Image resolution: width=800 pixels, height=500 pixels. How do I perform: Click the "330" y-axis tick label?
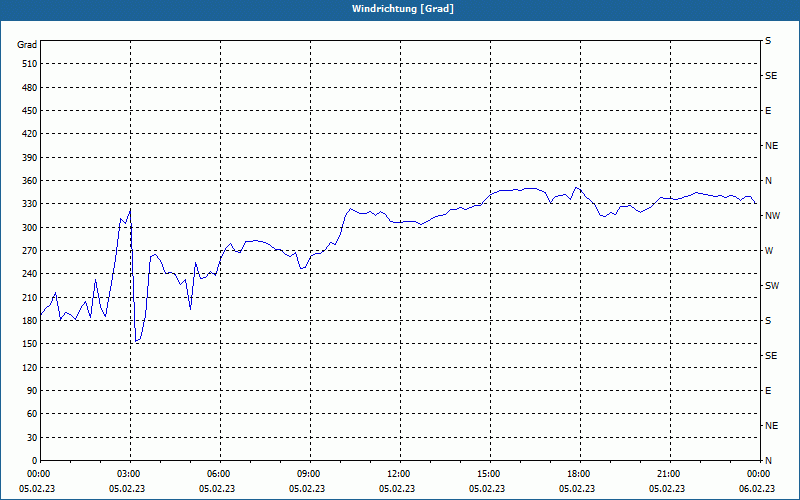(x=30, y=204)
